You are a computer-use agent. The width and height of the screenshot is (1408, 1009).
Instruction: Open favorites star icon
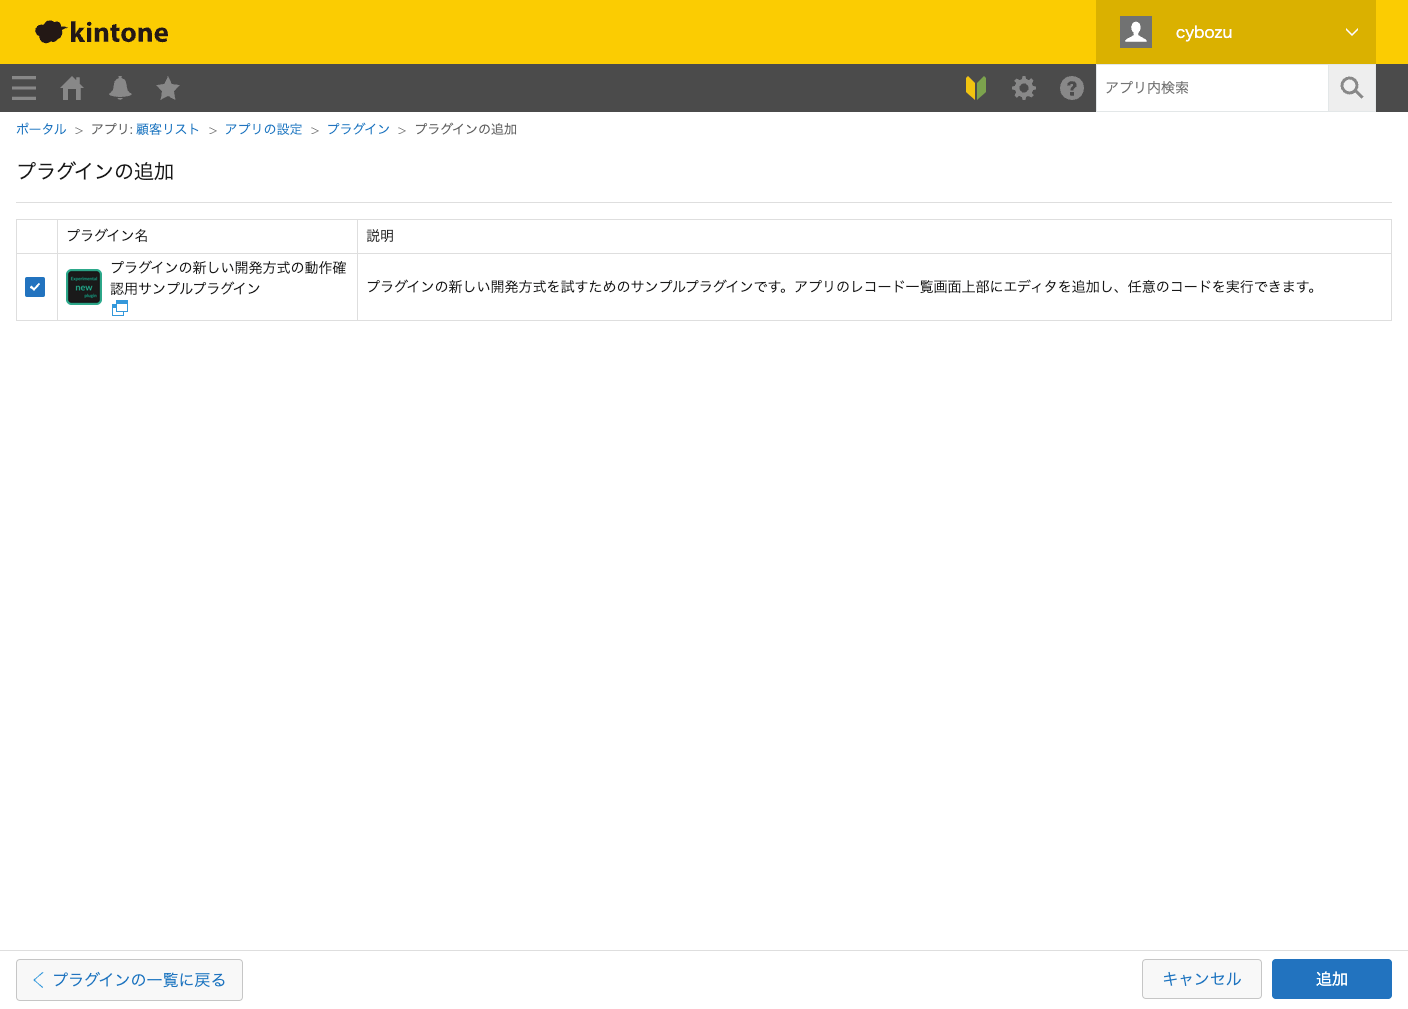(x=168, y=88)
